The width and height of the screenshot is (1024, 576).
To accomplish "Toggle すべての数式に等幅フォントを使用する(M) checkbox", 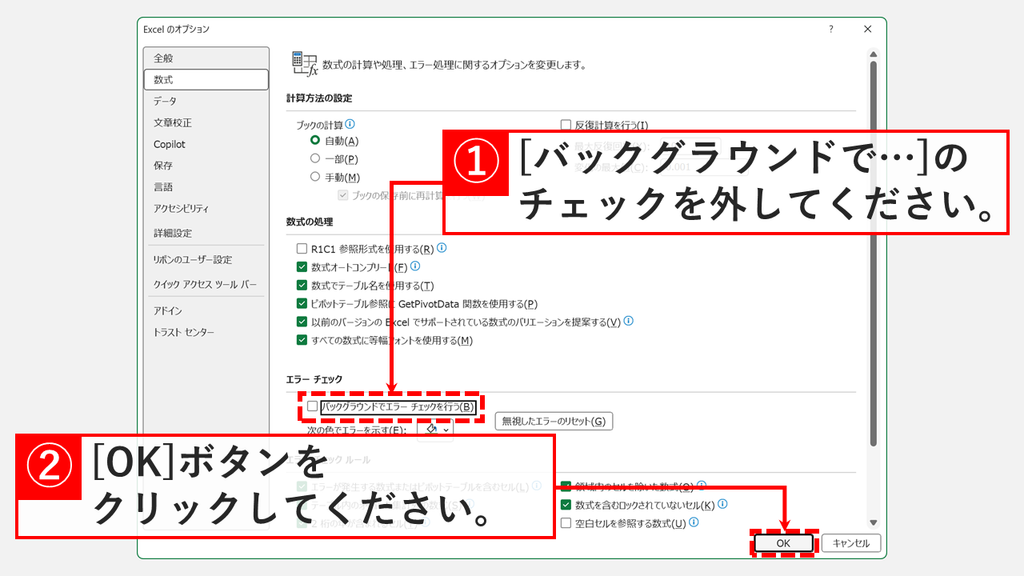I will 302,340.
